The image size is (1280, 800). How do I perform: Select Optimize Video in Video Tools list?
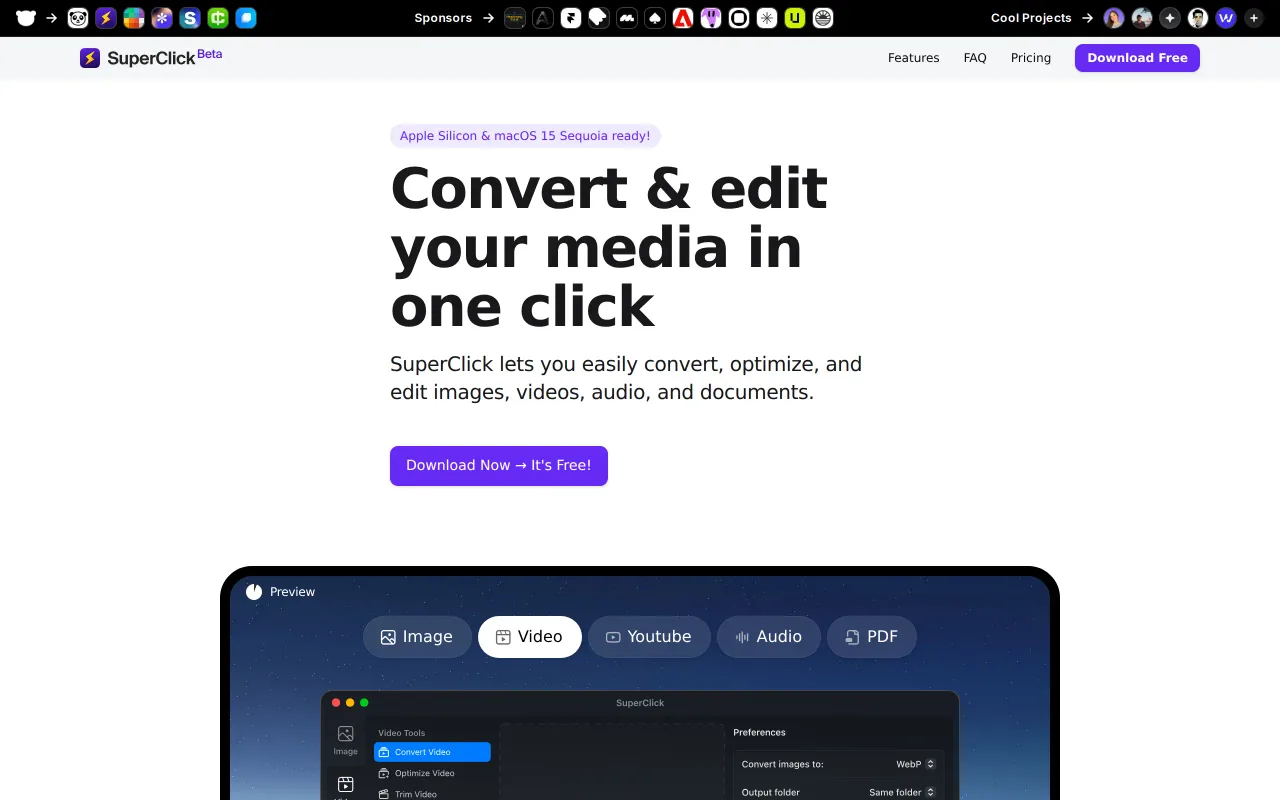[432, 773]
